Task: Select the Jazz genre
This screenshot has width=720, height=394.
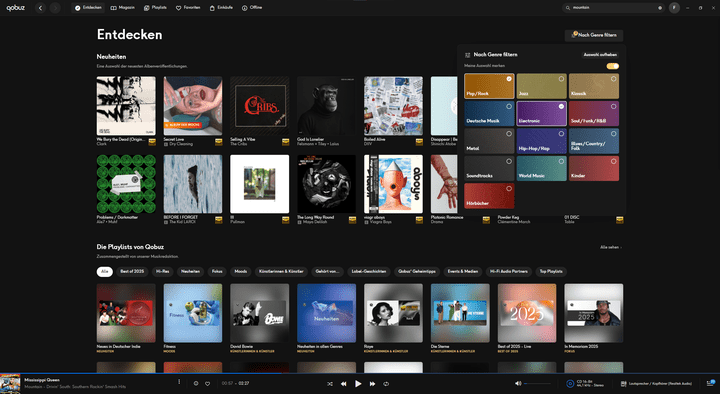Action: click(x=541, y=86)
